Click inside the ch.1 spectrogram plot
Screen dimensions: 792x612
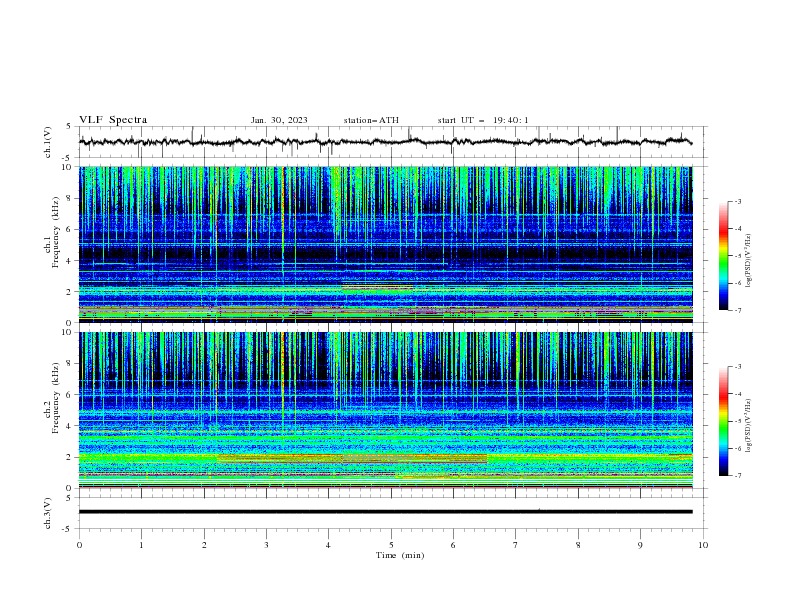(385, 244)
